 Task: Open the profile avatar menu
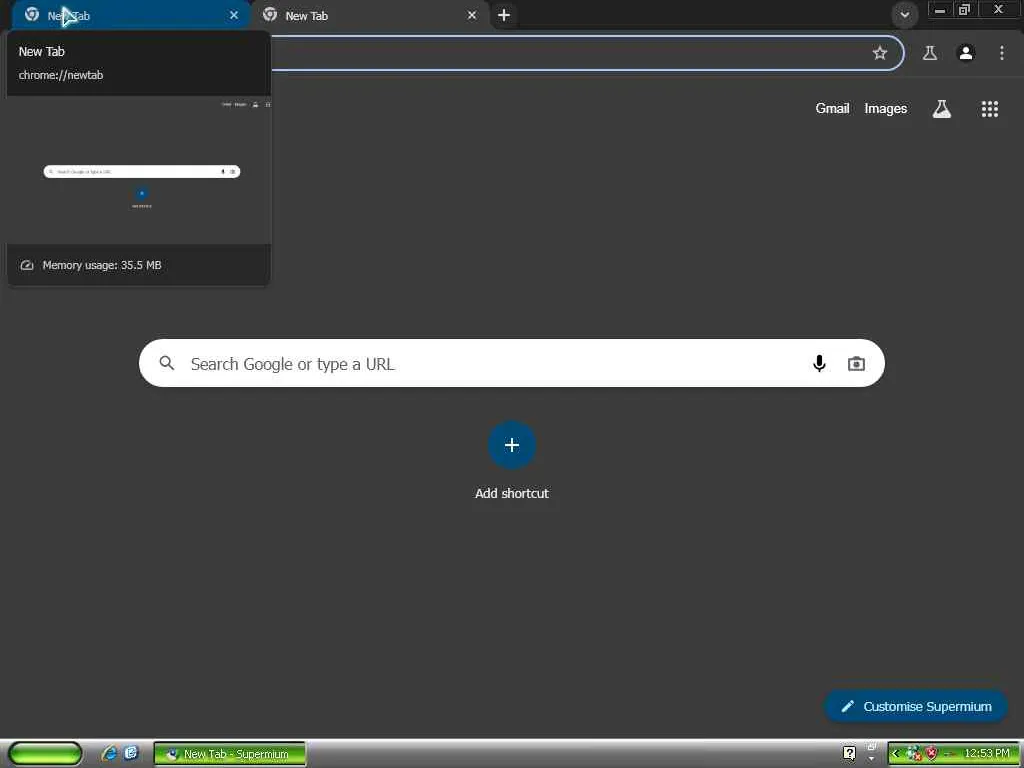[966, 54]
